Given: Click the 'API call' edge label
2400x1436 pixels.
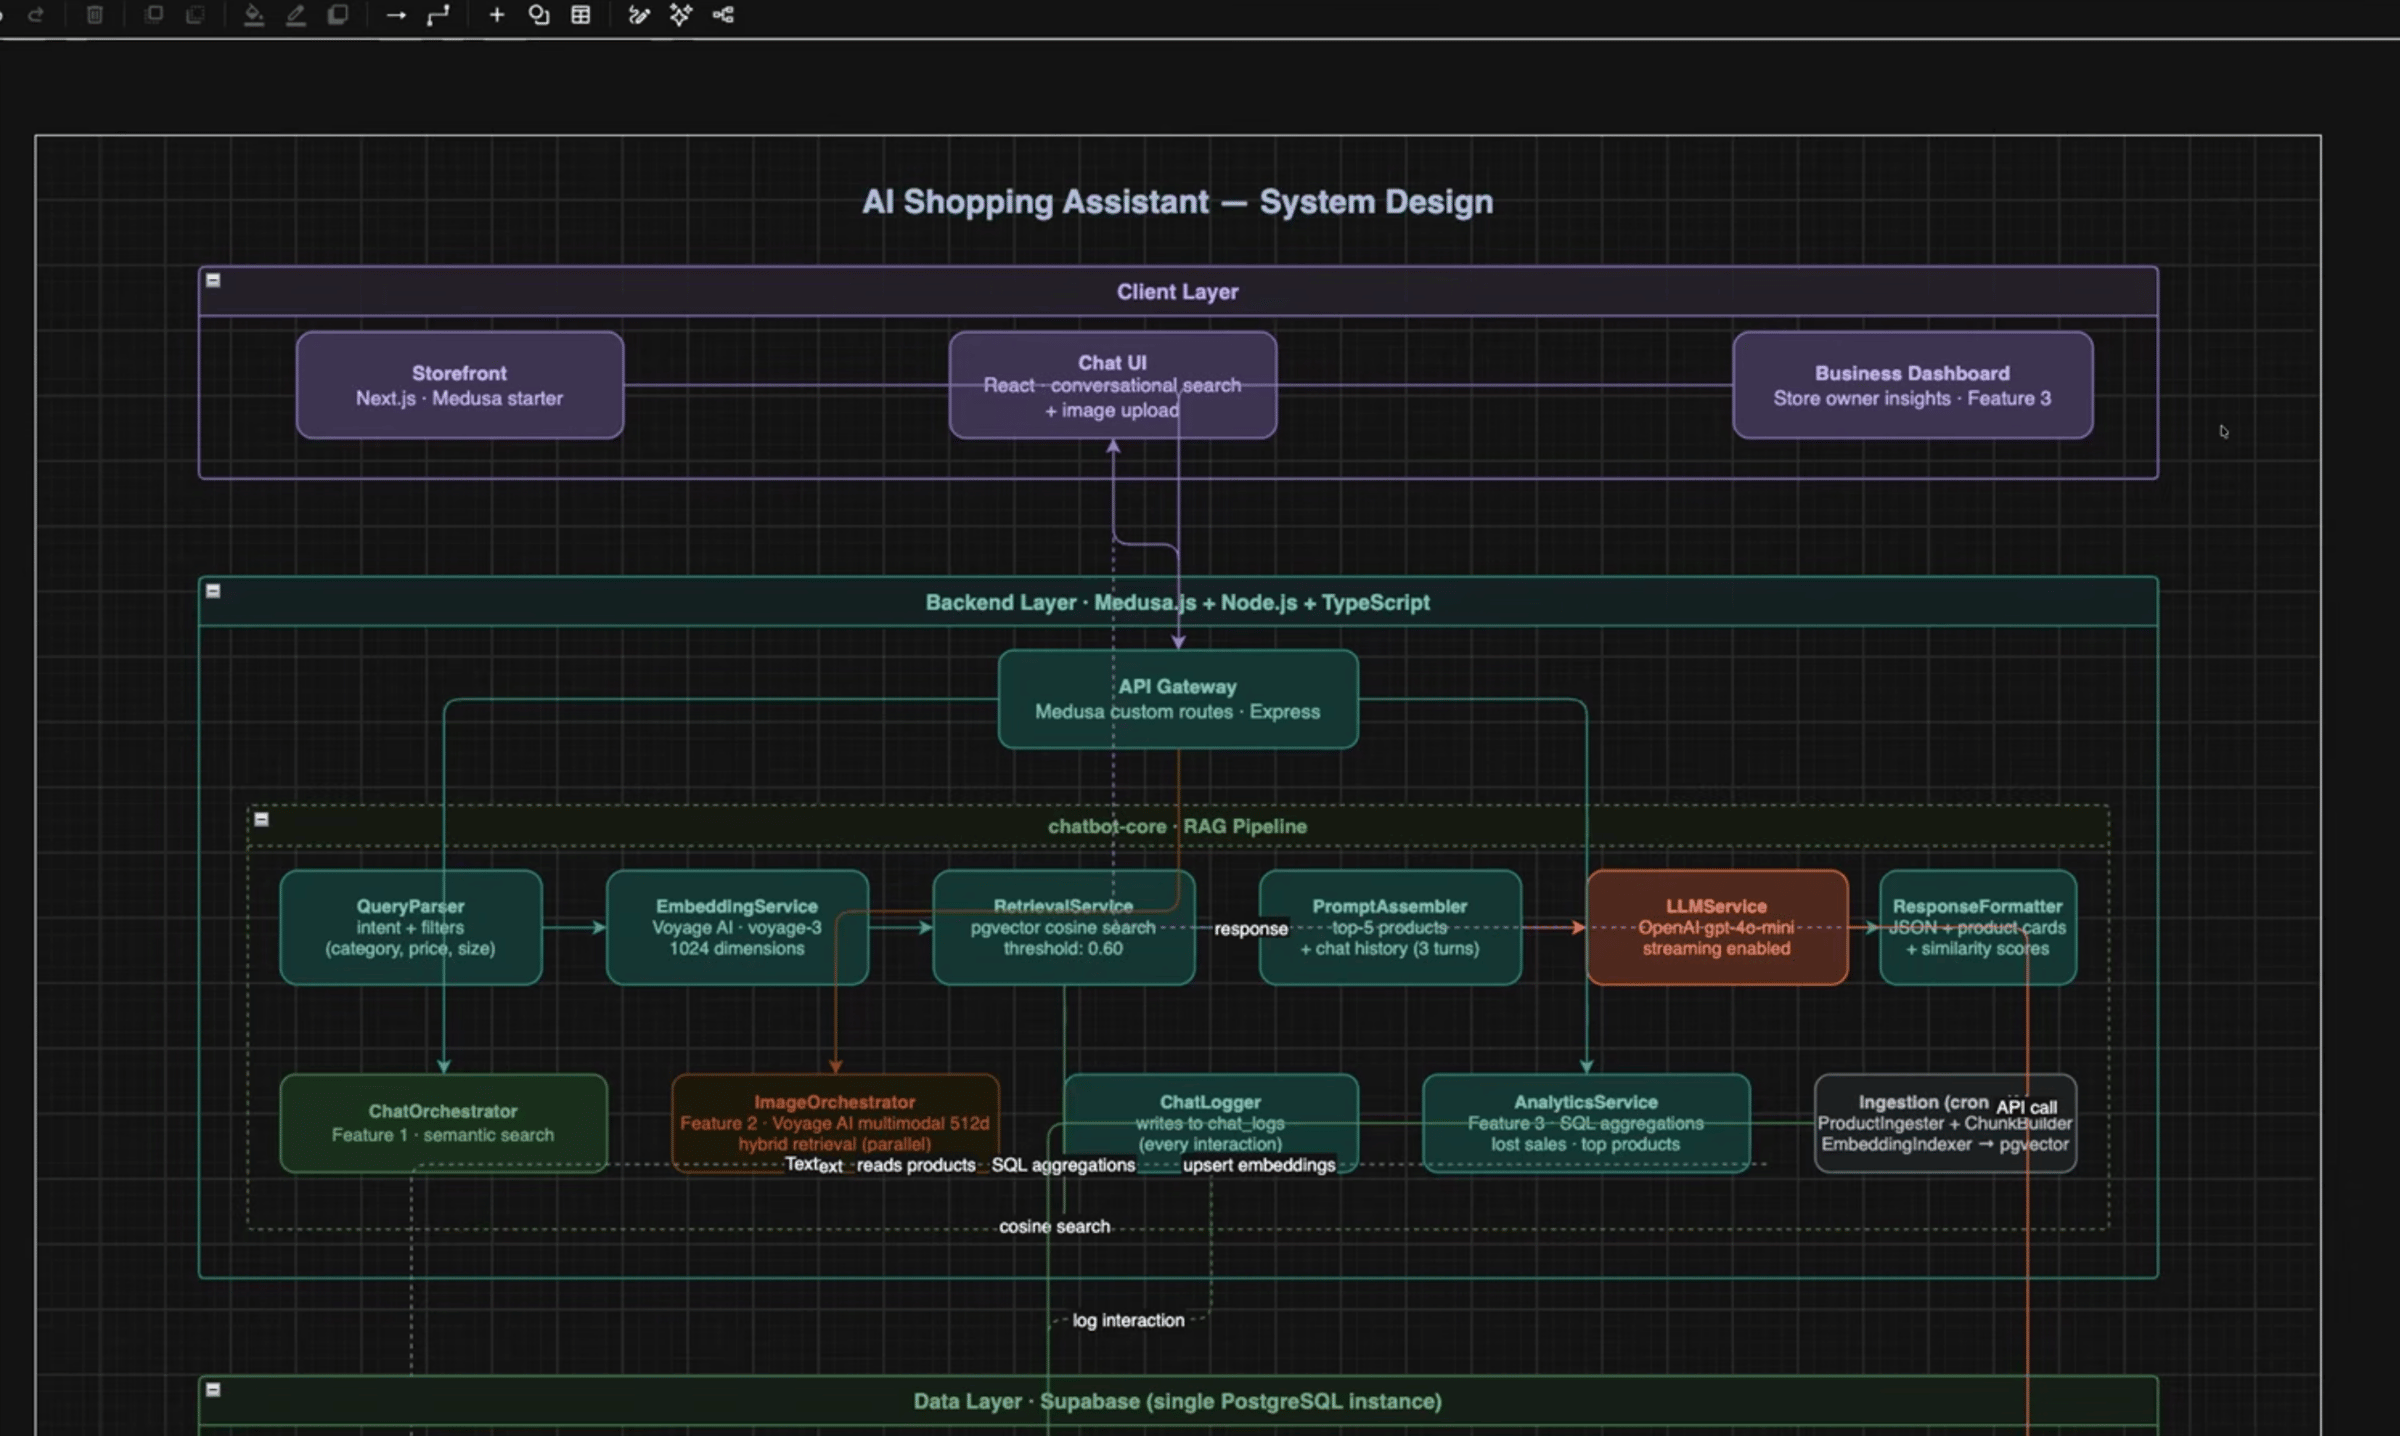Looking at the screenshot, I should point(2027,1107).
